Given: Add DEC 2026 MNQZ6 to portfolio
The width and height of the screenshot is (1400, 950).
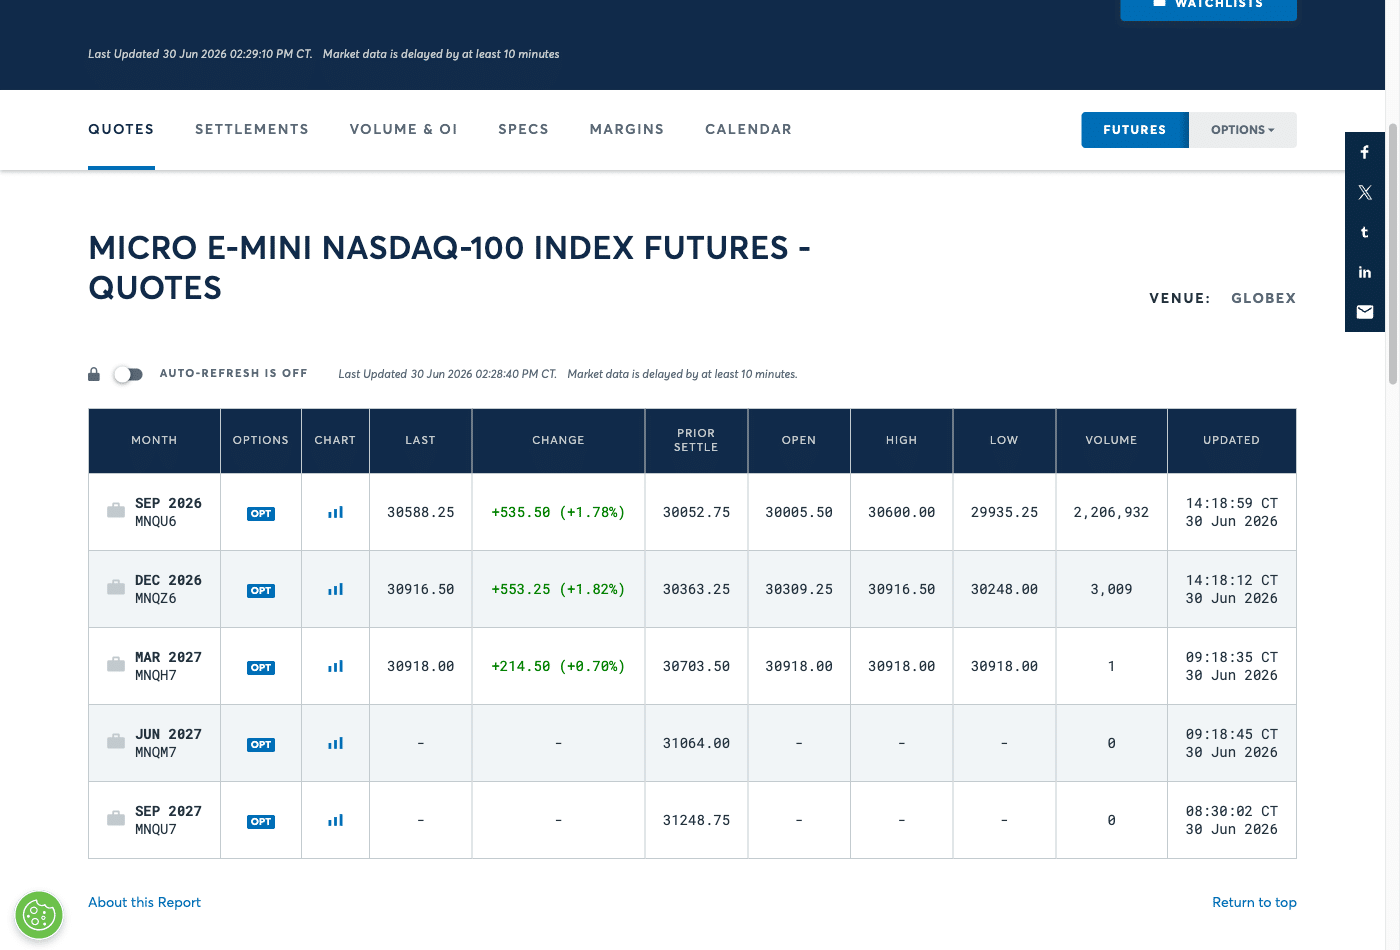Looking at the screenshot, I should (116, 587).
